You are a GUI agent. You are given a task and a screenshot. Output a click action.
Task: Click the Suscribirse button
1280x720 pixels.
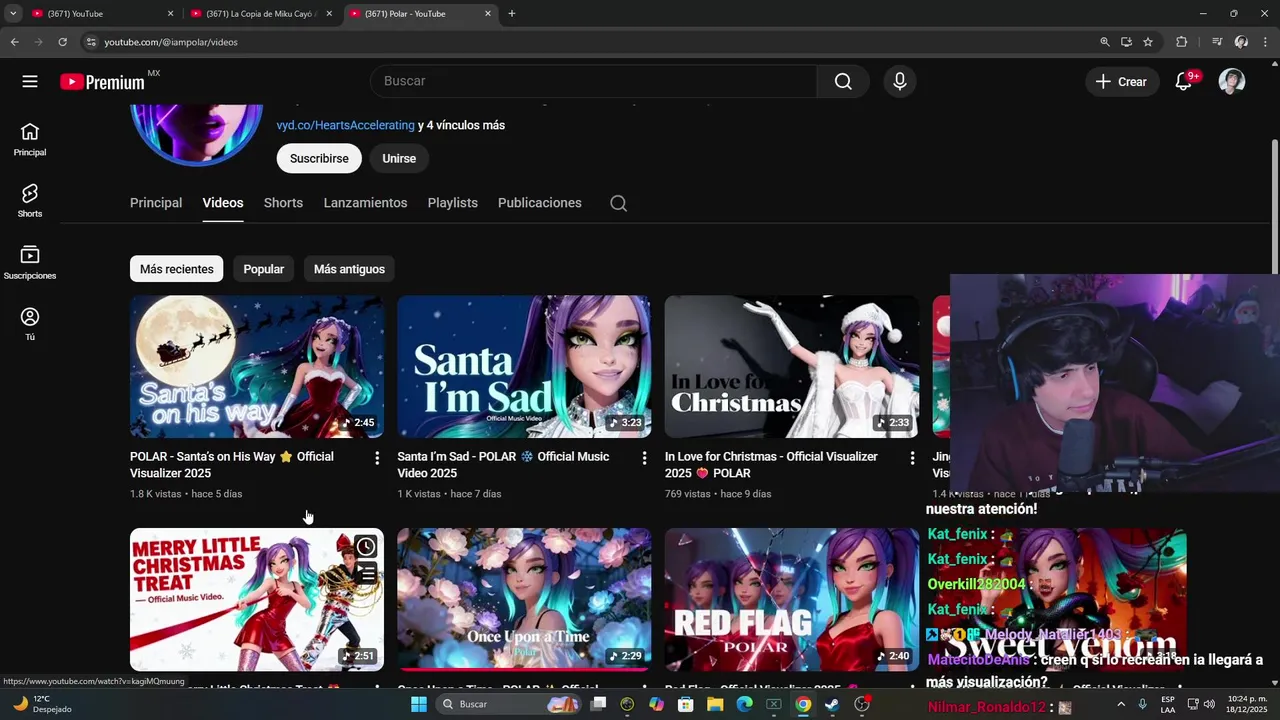click(x=319, y=158)
